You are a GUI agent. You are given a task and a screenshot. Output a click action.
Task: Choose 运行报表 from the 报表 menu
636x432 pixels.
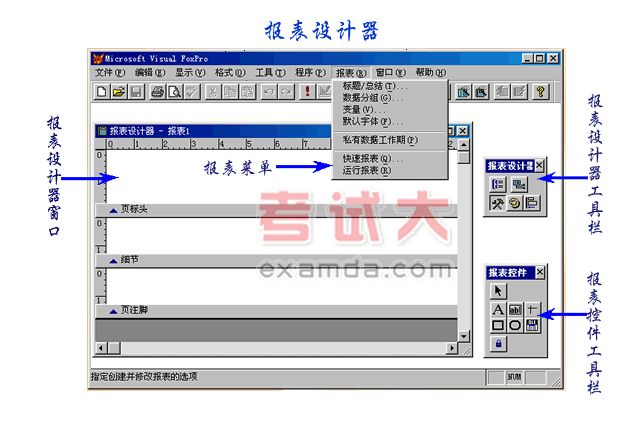pos(390,170)
